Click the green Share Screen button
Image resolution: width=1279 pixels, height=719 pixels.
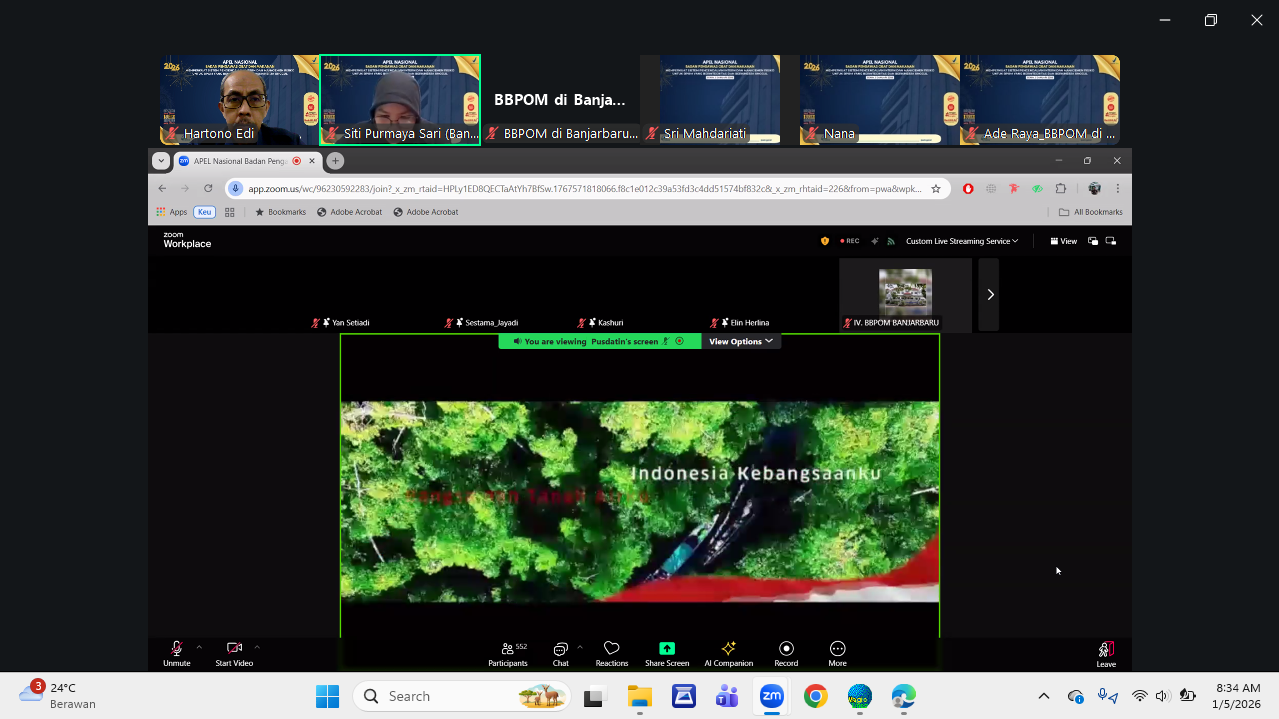[x=667, y=653]
